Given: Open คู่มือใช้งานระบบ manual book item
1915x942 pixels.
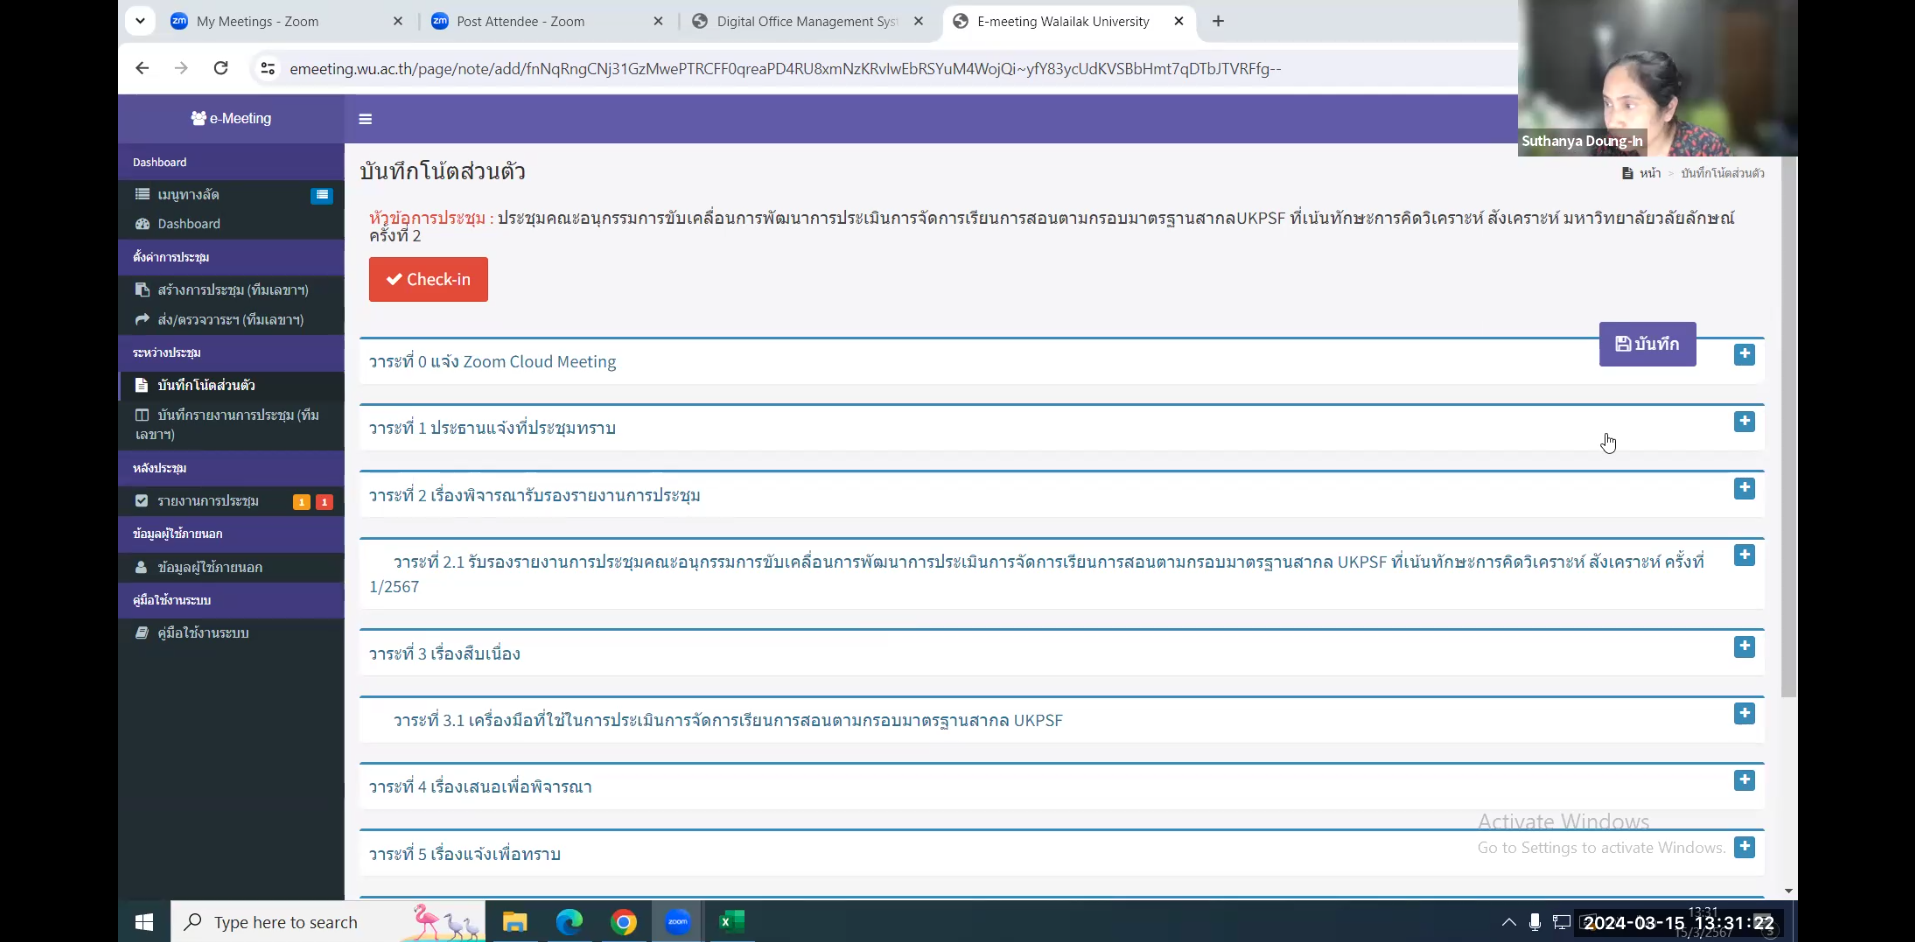Looking at the screenshot, I should pos(203,633).
